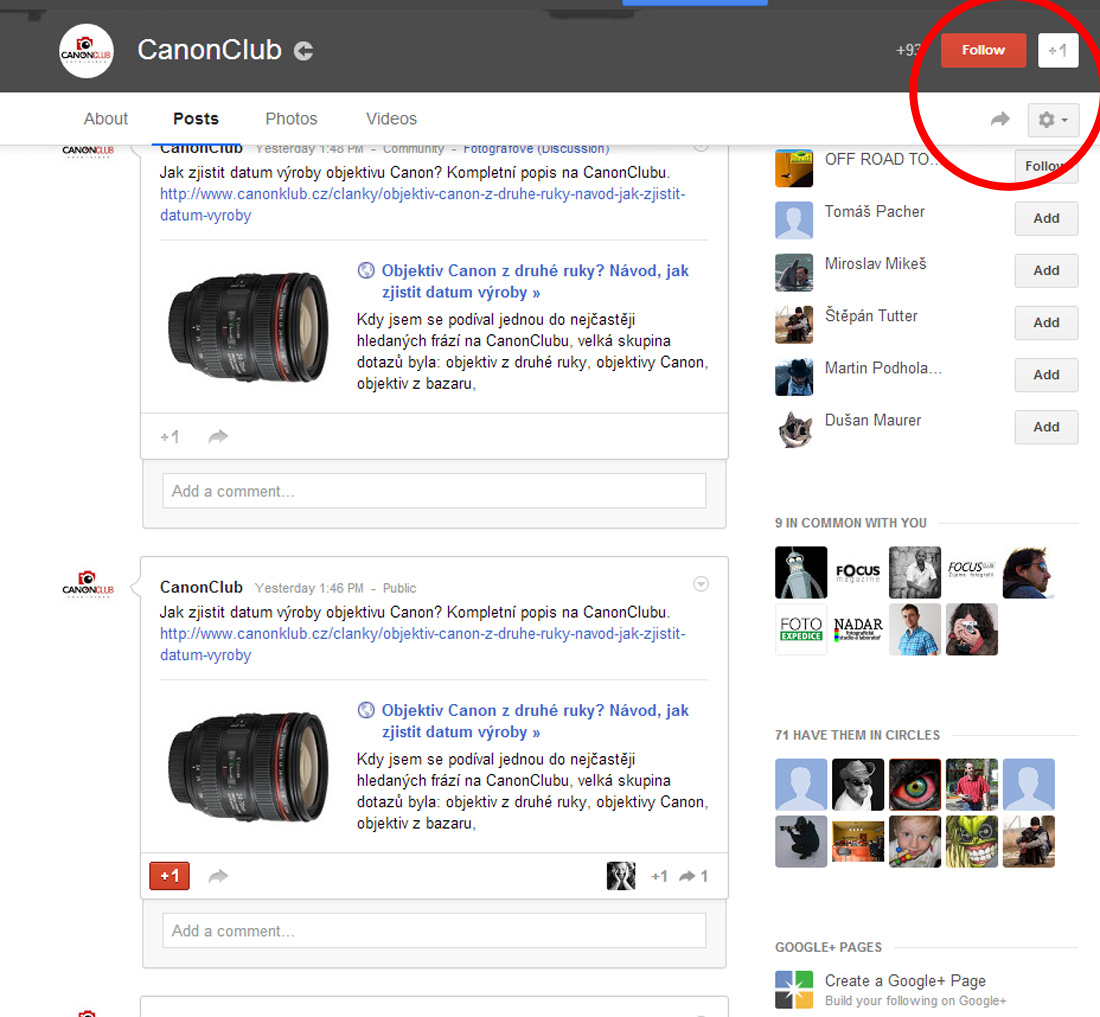Click Create a Google+ Page link
This screenshot has height=1017, width=1100.
pos(905,981)
